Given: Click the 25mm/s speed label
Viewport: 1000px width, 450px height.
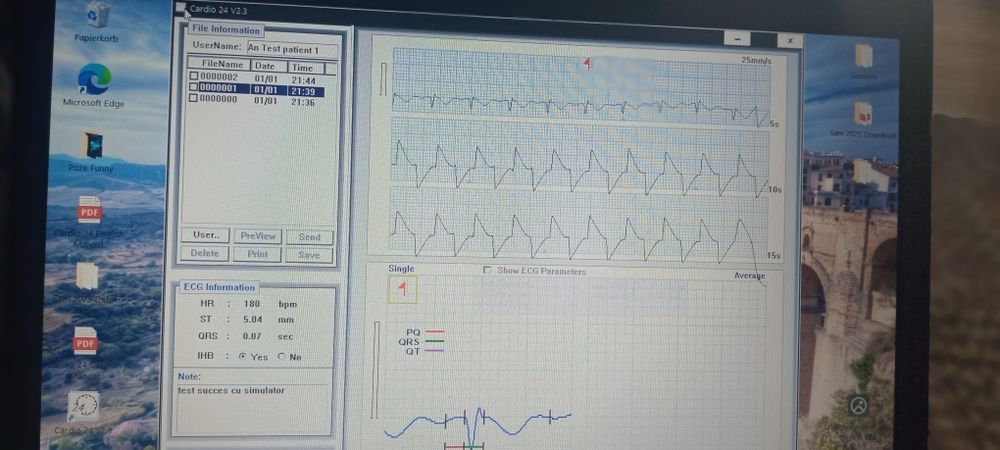Looking at the screenshot, I should [756, 60].
